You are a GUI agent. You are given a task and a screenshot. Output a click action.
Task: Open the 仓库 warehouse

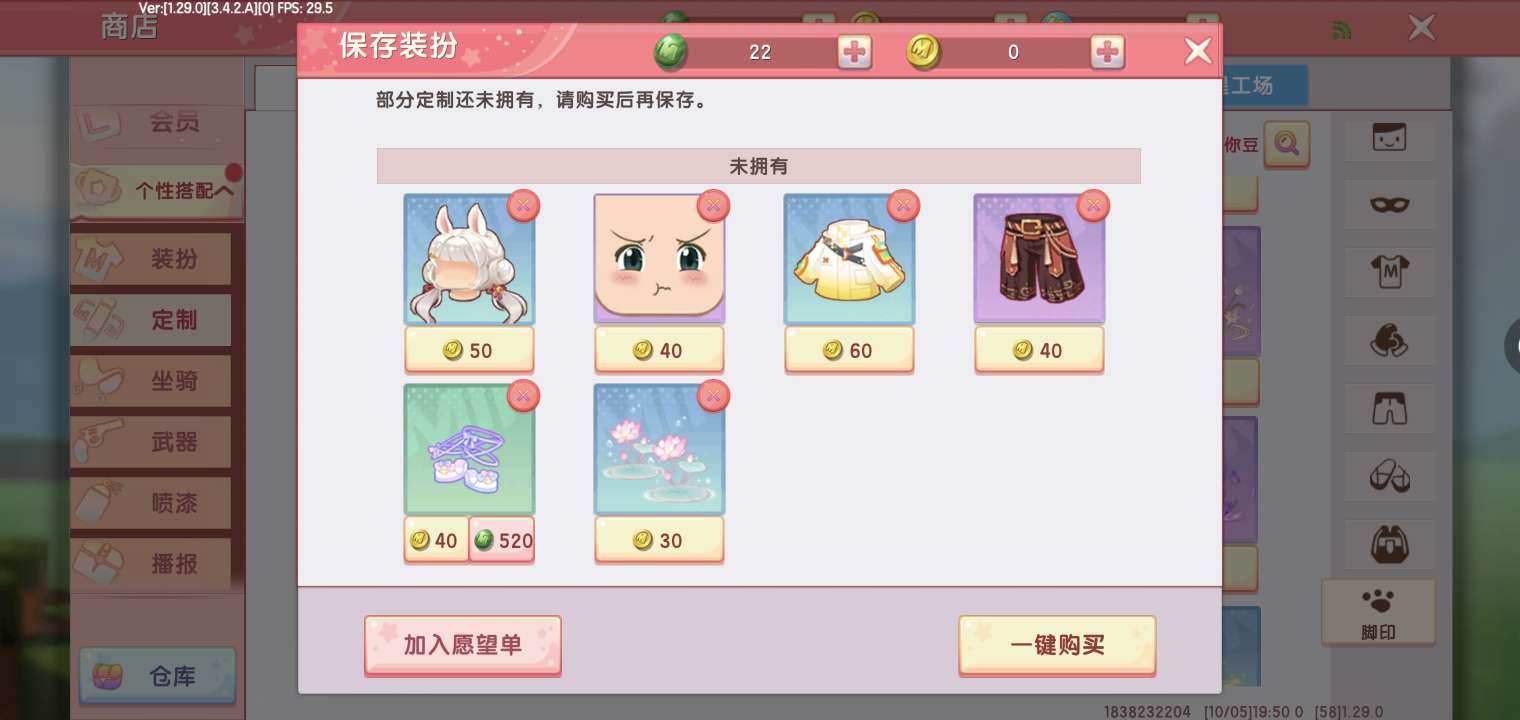(x=158, y=677)
